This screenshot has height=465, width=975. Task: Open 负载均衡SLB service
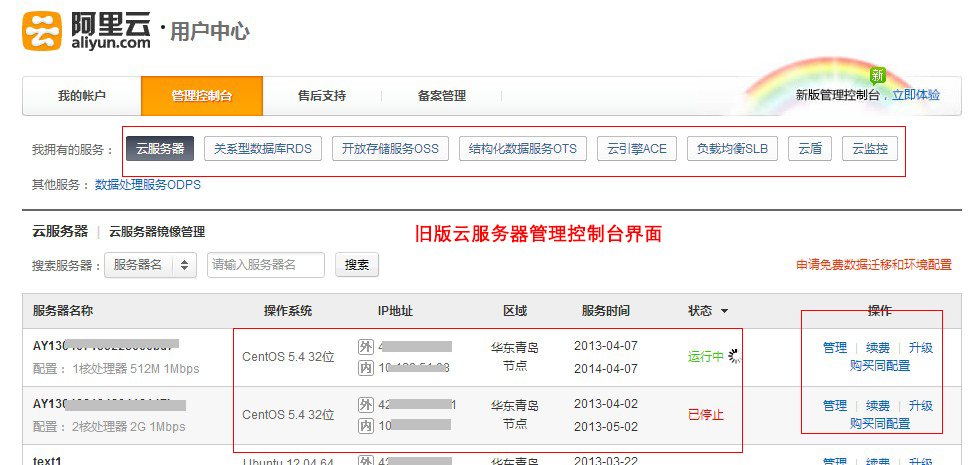tap(732, 149)
